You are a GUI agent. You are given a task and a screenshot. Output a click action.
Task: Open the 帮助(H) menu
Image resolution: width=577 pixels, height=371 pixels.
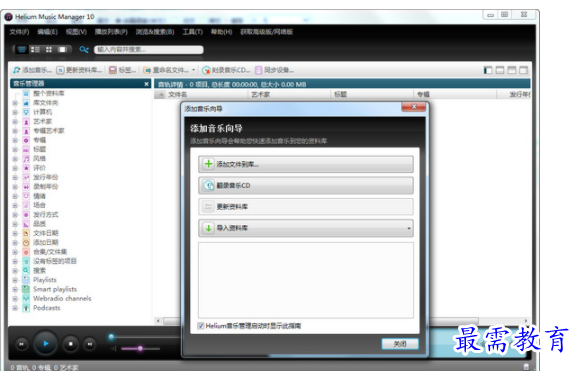pyautogui.click(x=221, y=32)
